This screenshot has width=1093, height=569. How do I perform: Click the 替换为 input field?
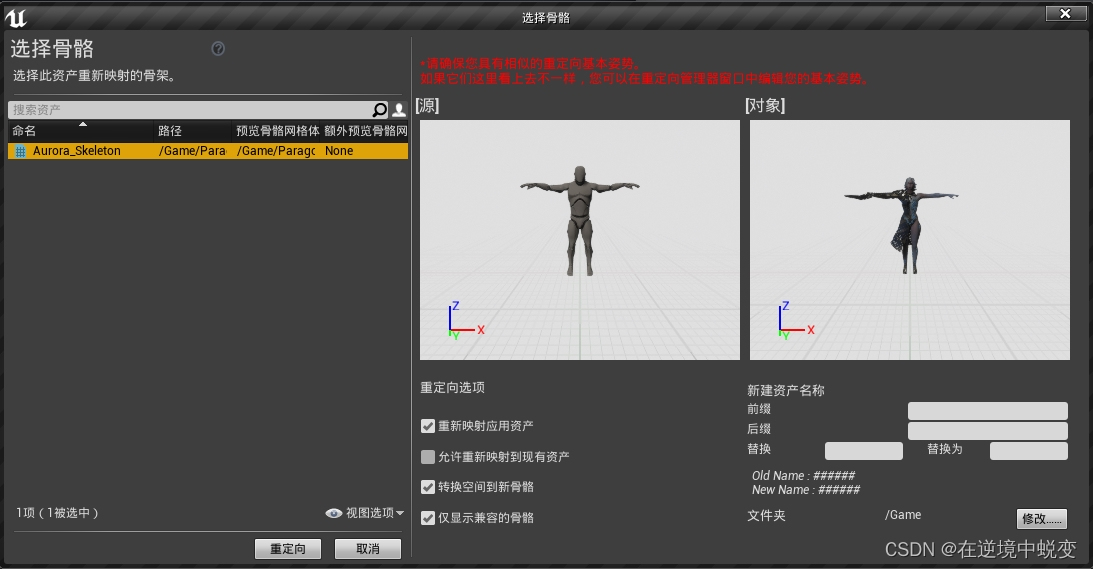click(x=1029, y=450)
